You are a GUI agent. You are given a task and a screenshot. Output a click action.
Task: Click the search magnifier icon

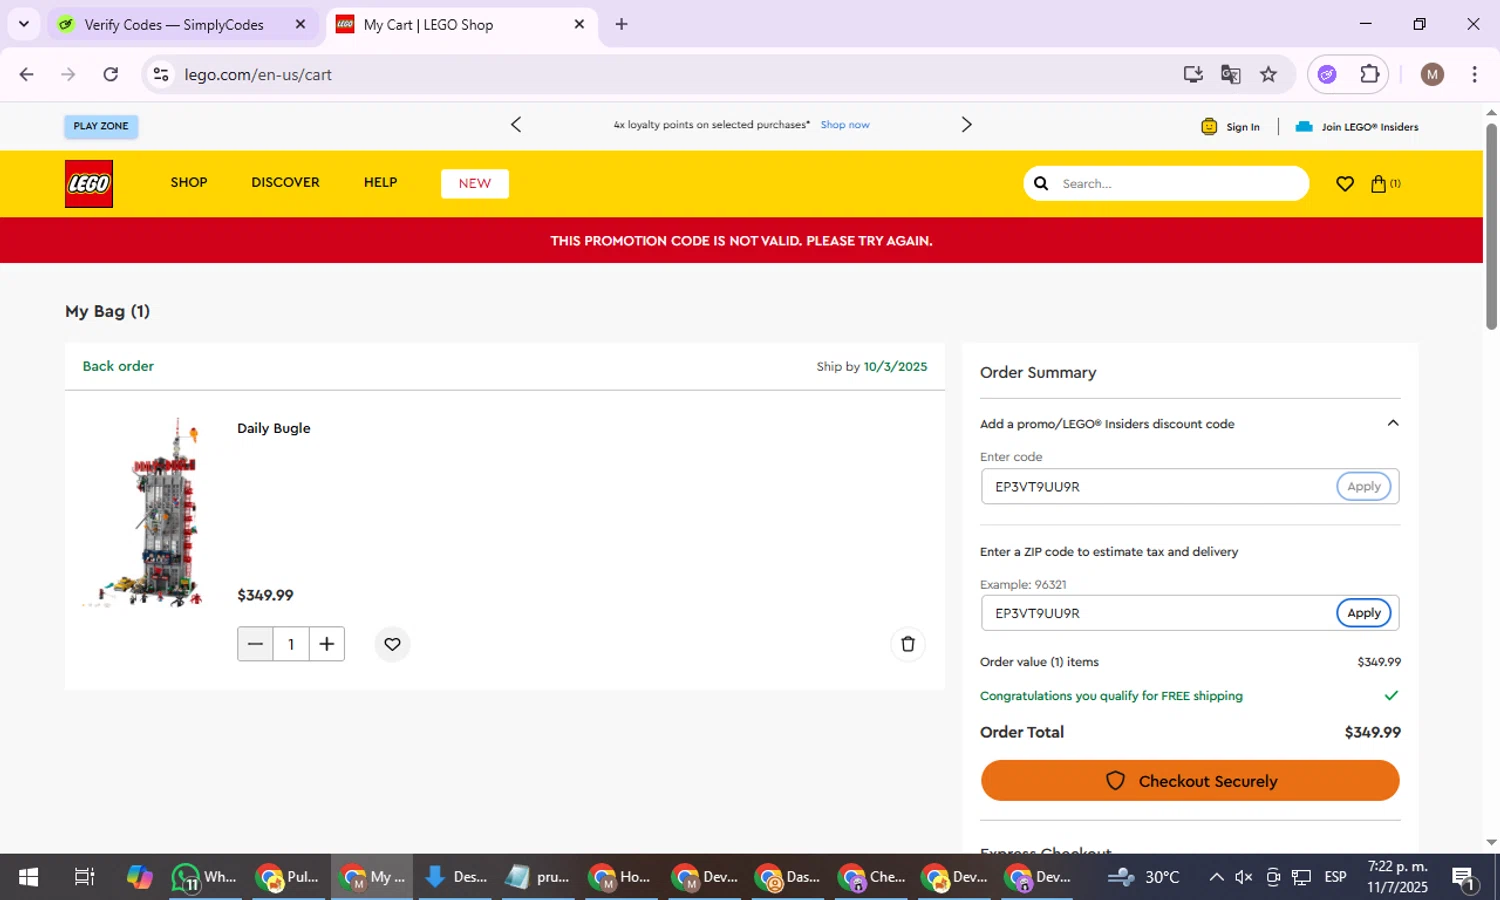click(1041, 184)
